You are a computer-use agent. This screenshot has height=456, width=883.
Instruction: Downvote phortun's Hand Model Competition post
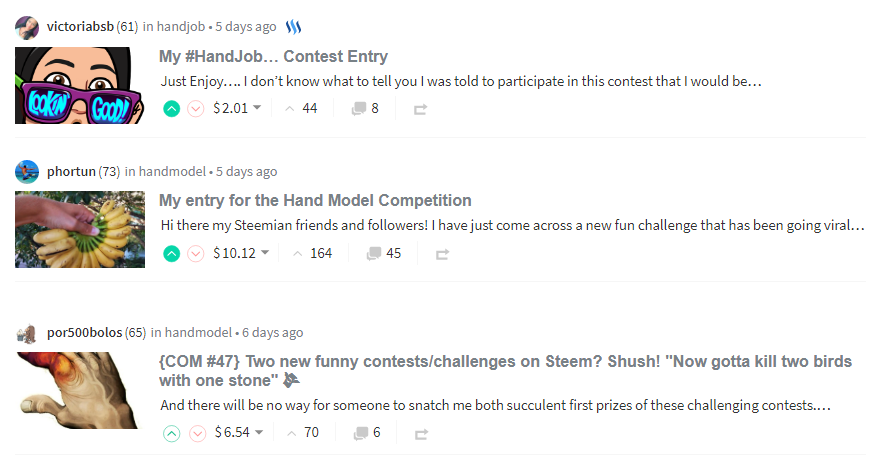tap(195, 254)
